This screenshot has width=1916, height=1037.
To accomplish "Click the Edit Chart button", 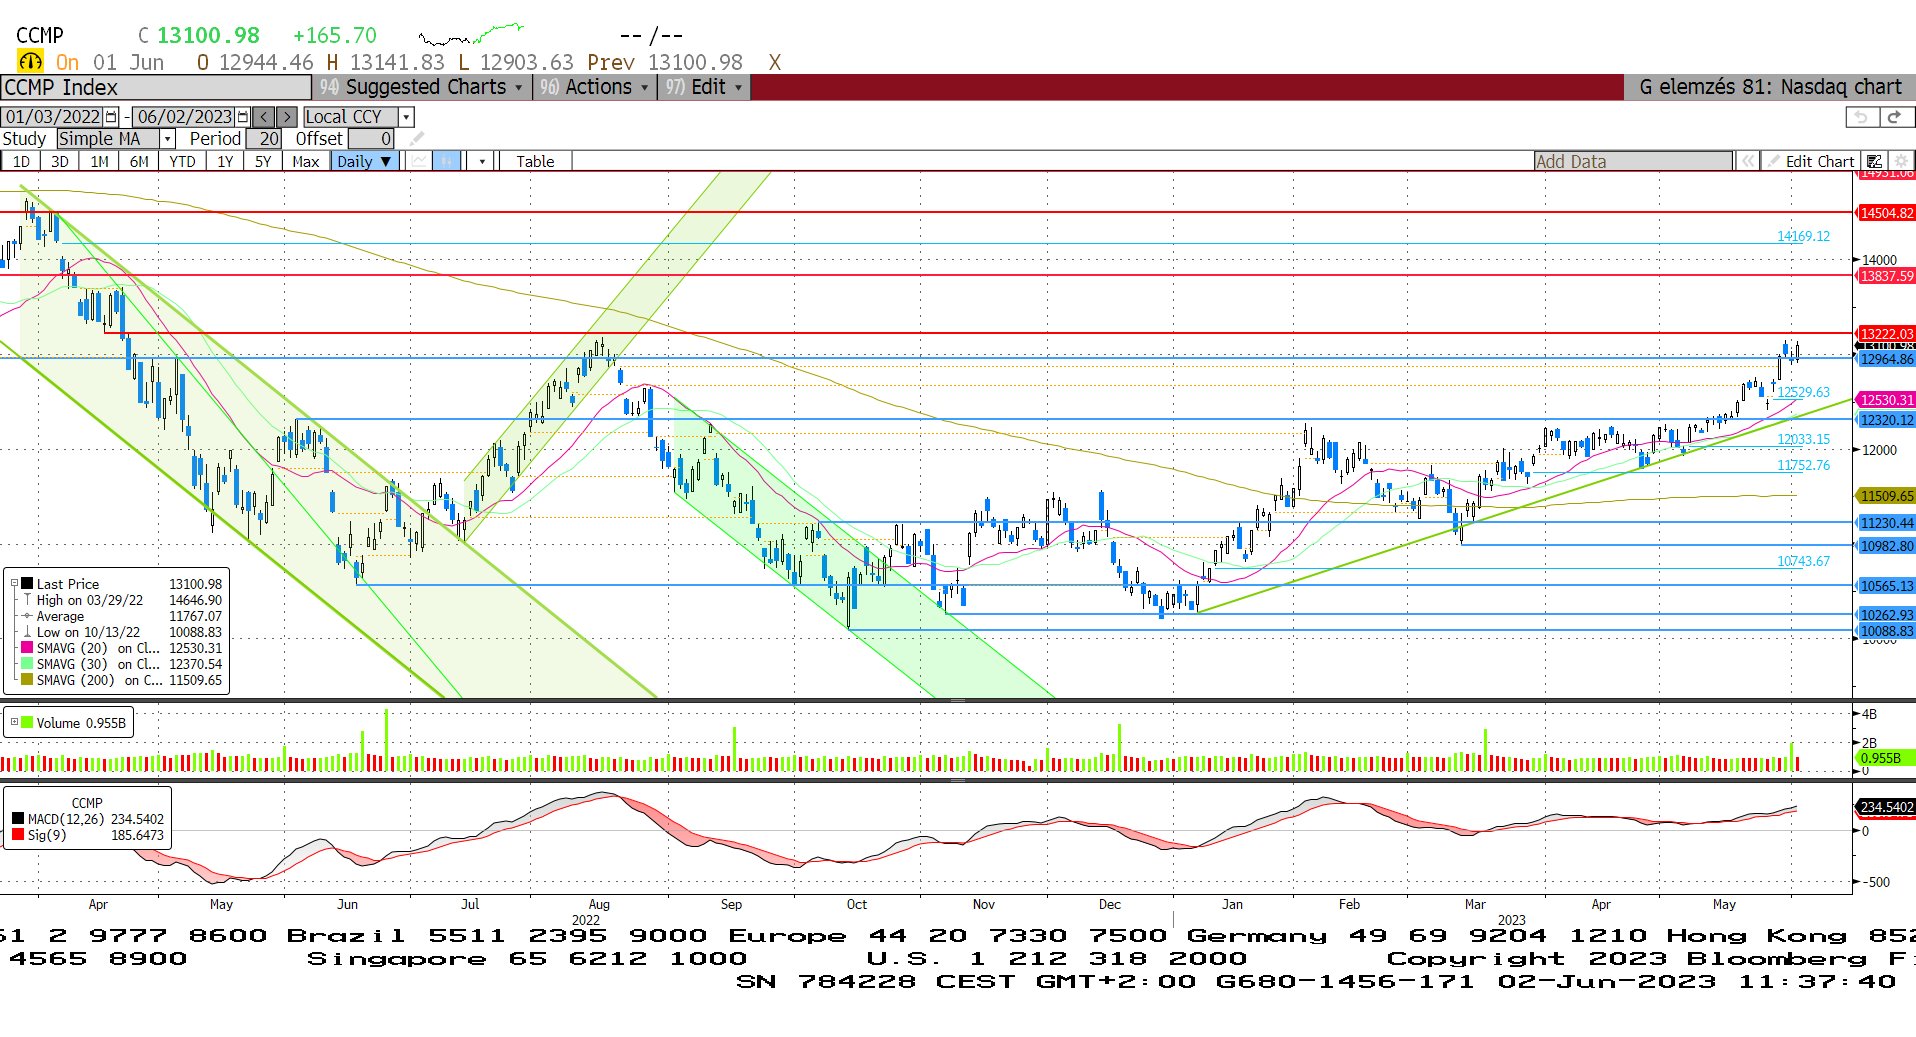I will tap(1810, 161).
